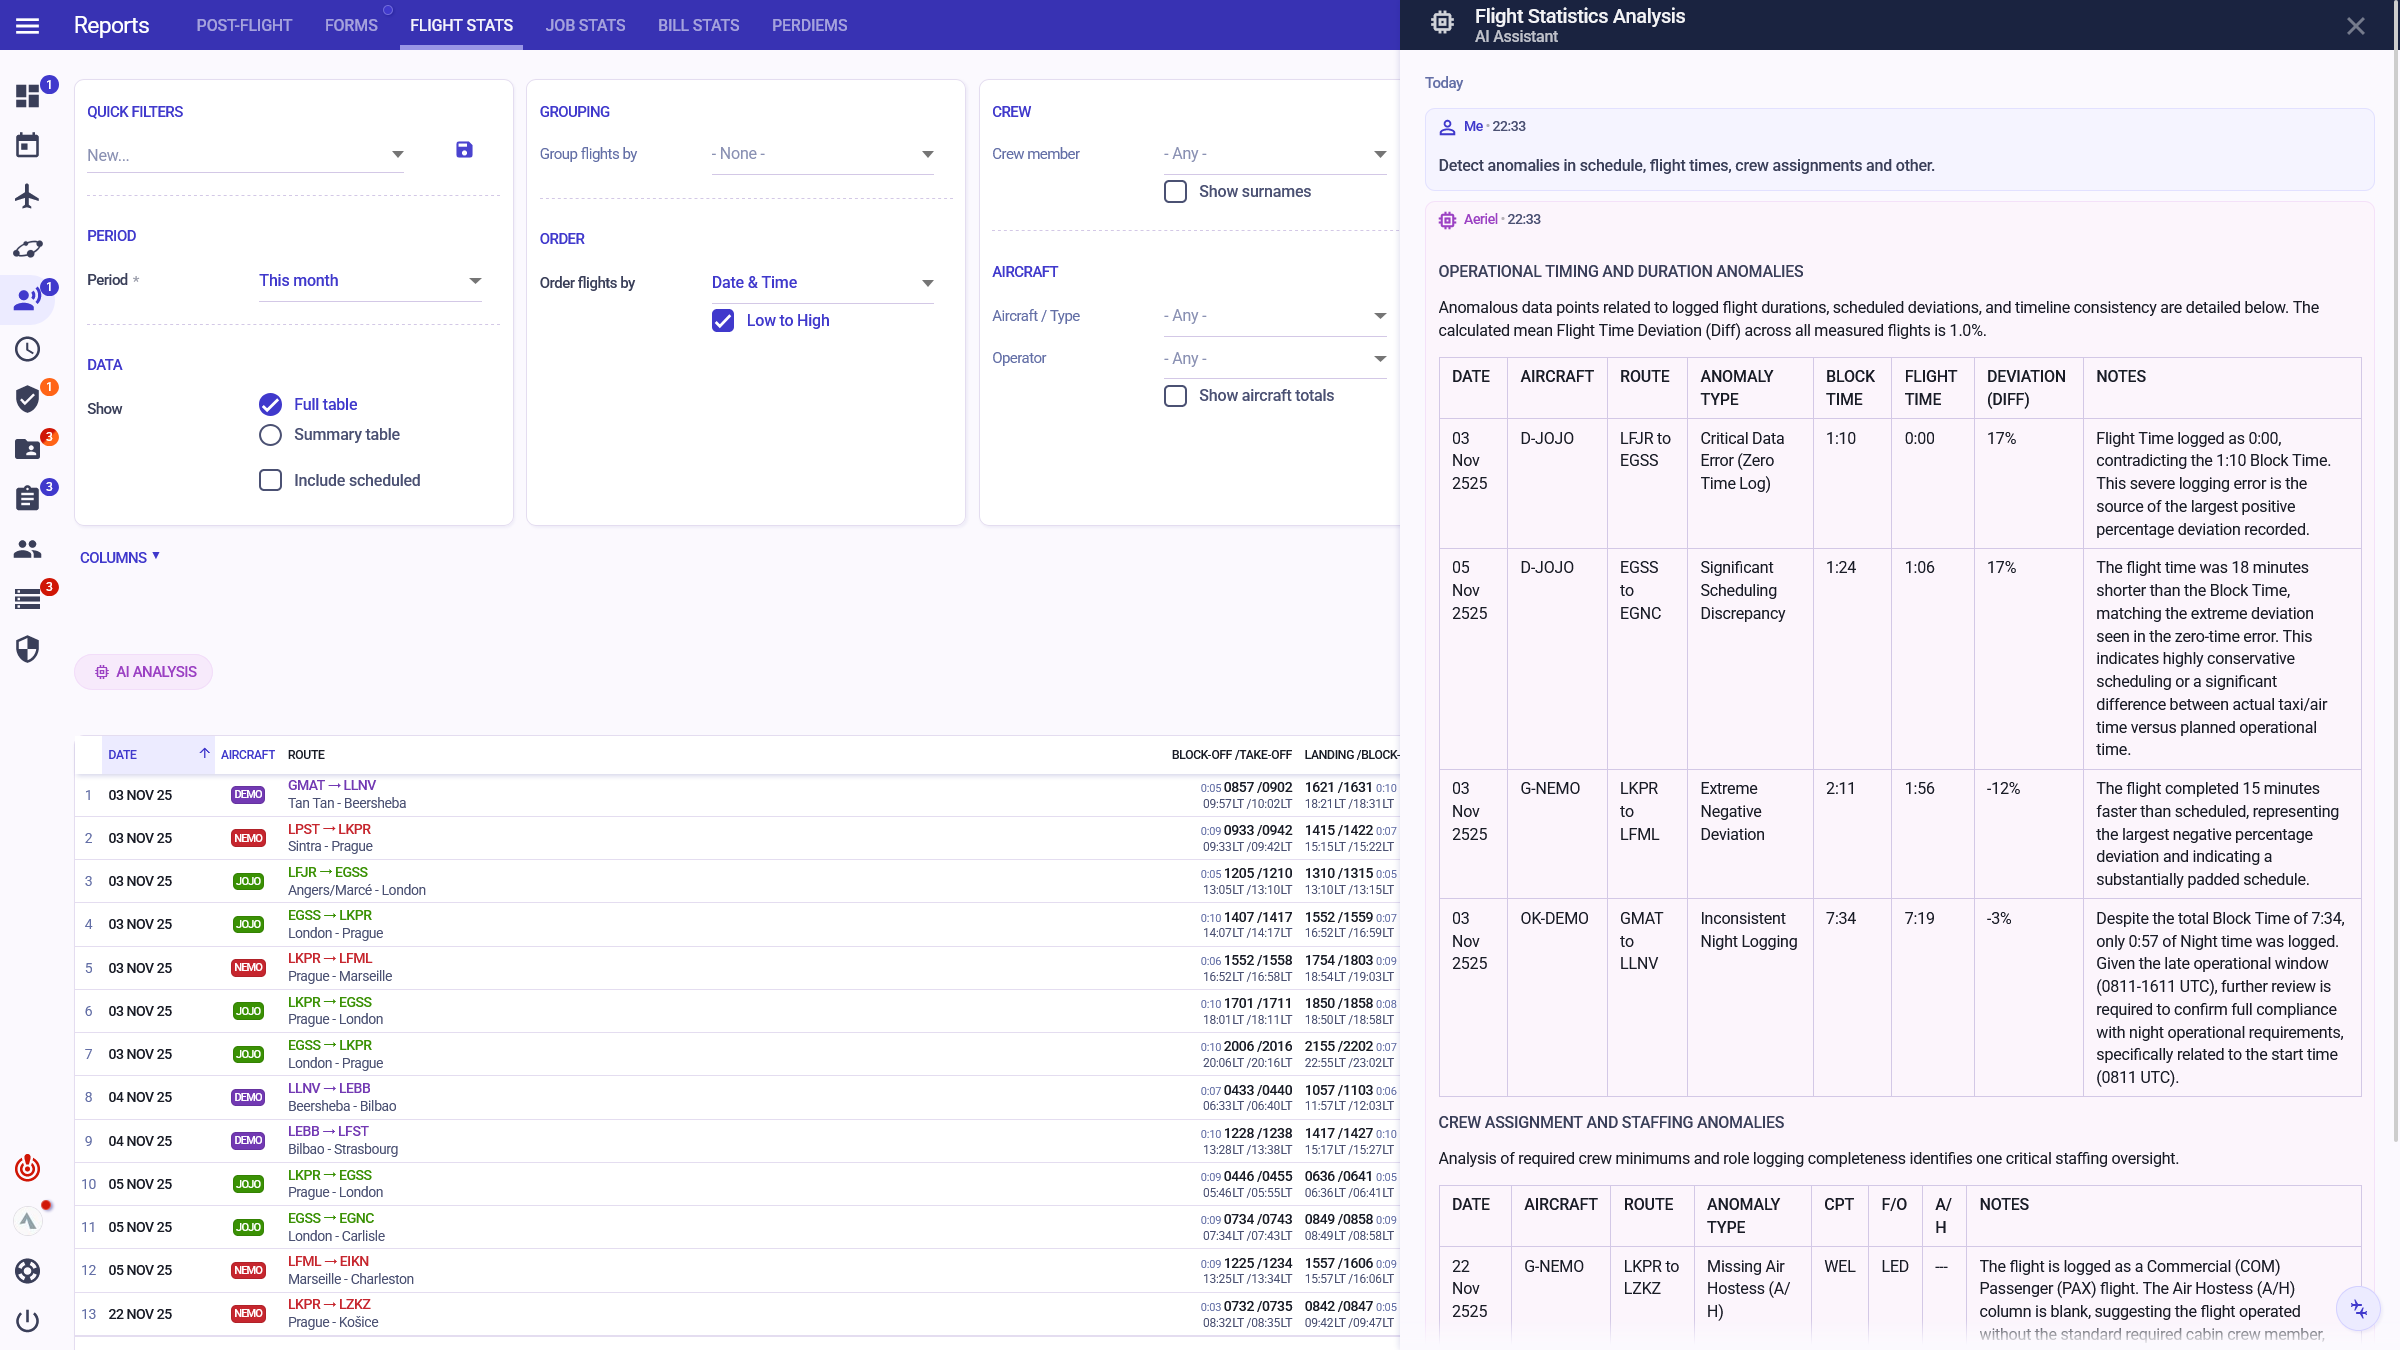This screenshot has height=1350, width=2400.
Task: Click the sparkle collapse icon in AI panel
Action: 2358,1309
